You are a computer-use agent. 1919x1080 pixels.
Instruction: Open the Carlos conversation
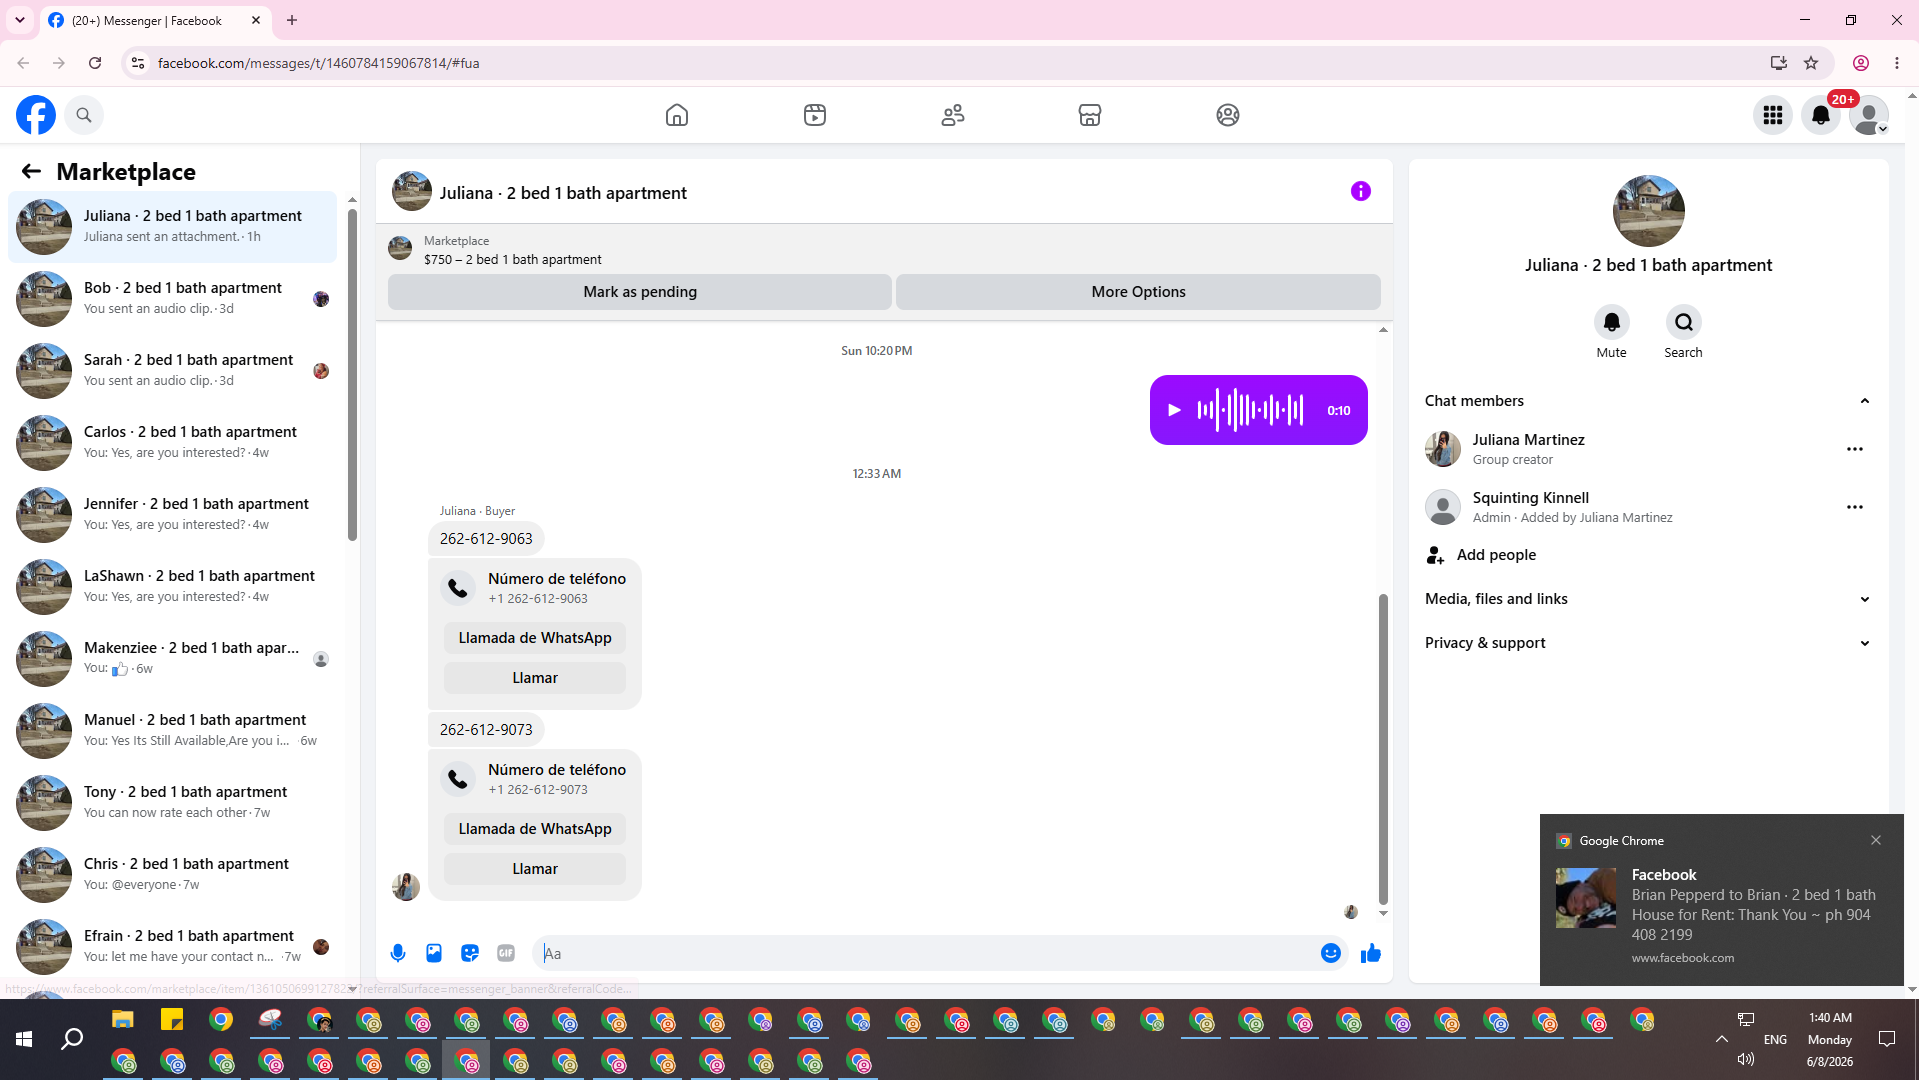pyautogui.click(x=172, y=443)
